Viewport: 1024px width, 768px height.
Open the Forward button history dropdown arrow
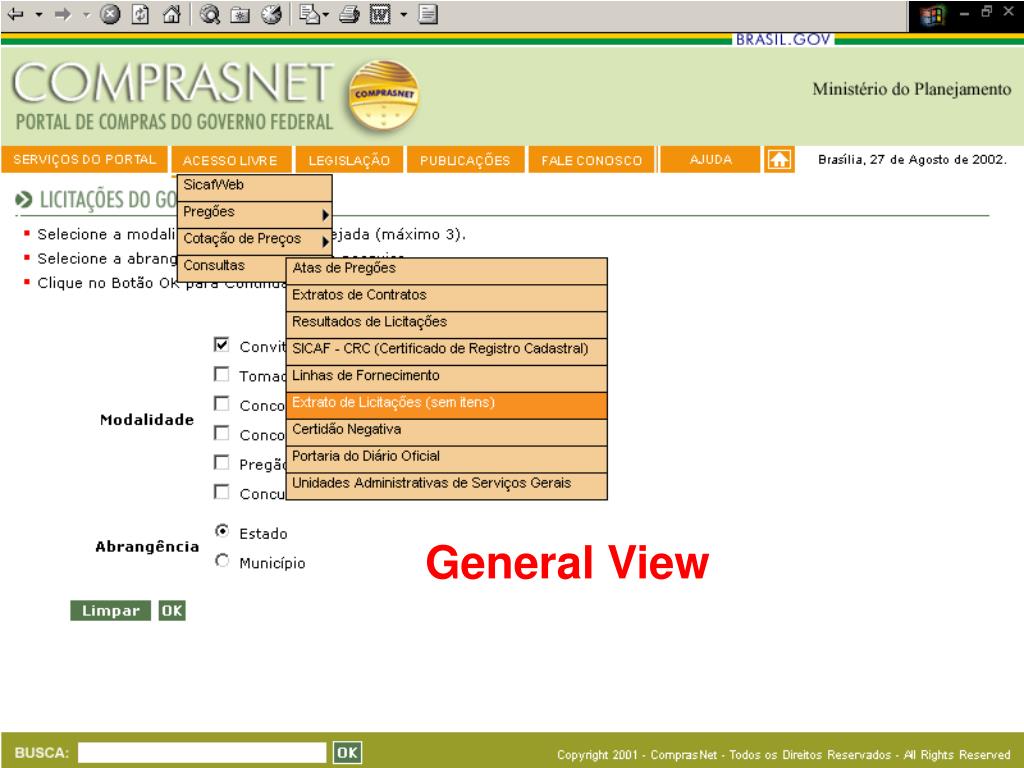(86, 14)
